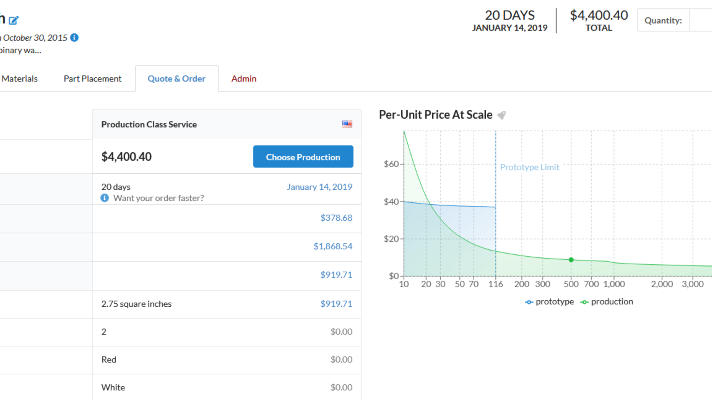Click the $4,400.40 total in the header
Image resolution: width=712 pixels, height=400 pixels.
[598, 15]
